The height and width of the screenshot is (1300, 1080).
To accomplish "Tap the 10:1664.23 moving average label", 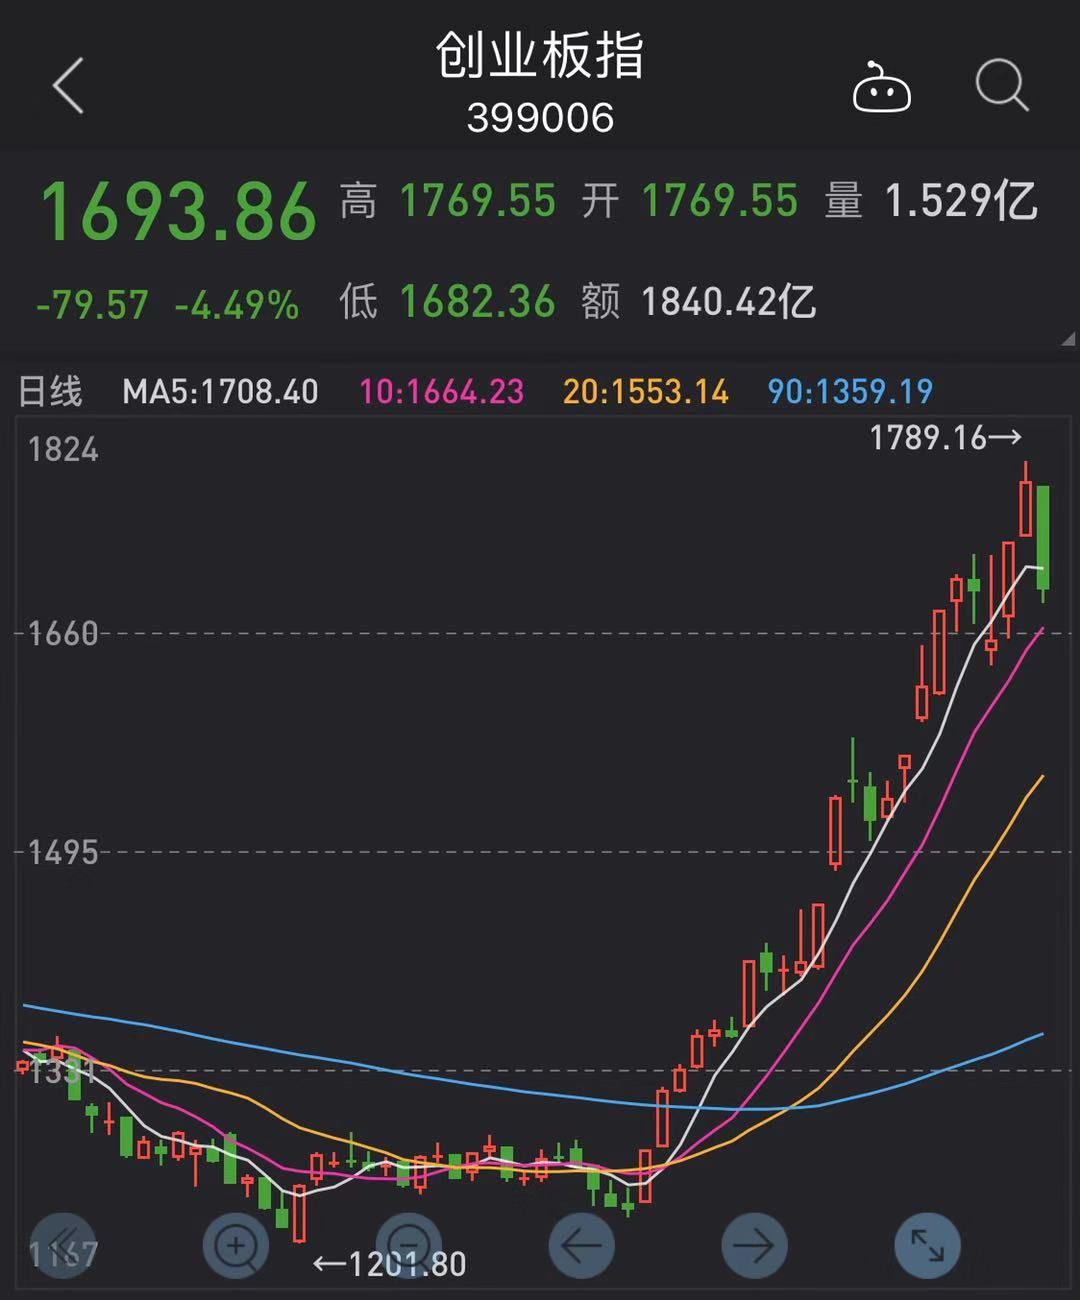I will pos(441,391).
